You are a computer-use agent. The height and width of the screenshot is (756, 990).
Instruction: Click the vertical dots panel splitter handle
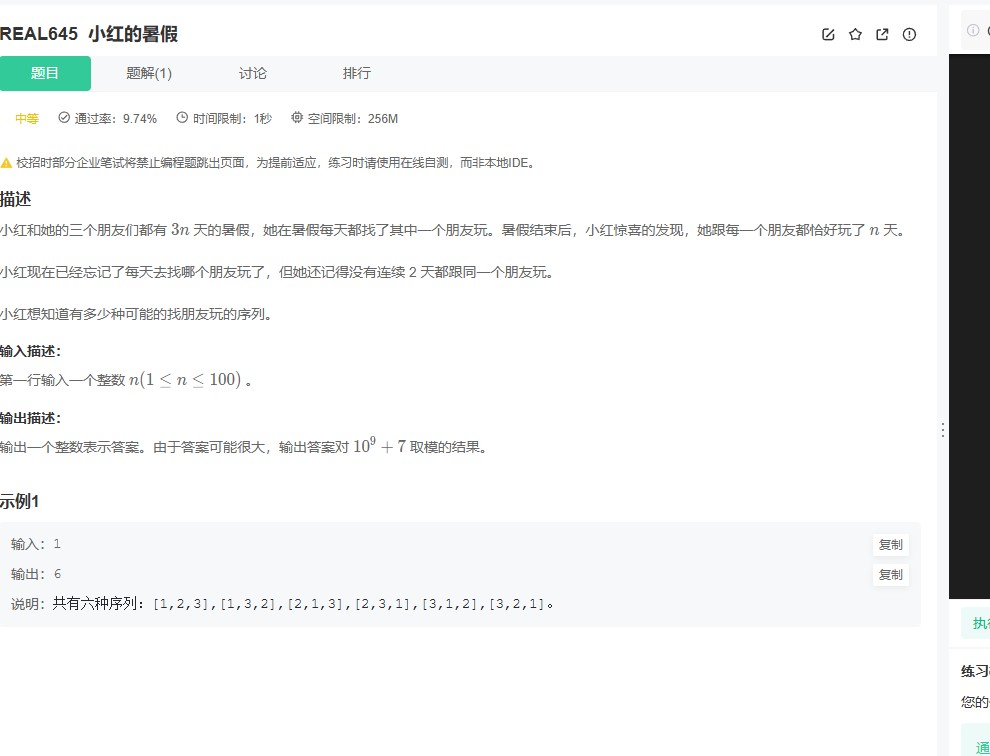943,429
